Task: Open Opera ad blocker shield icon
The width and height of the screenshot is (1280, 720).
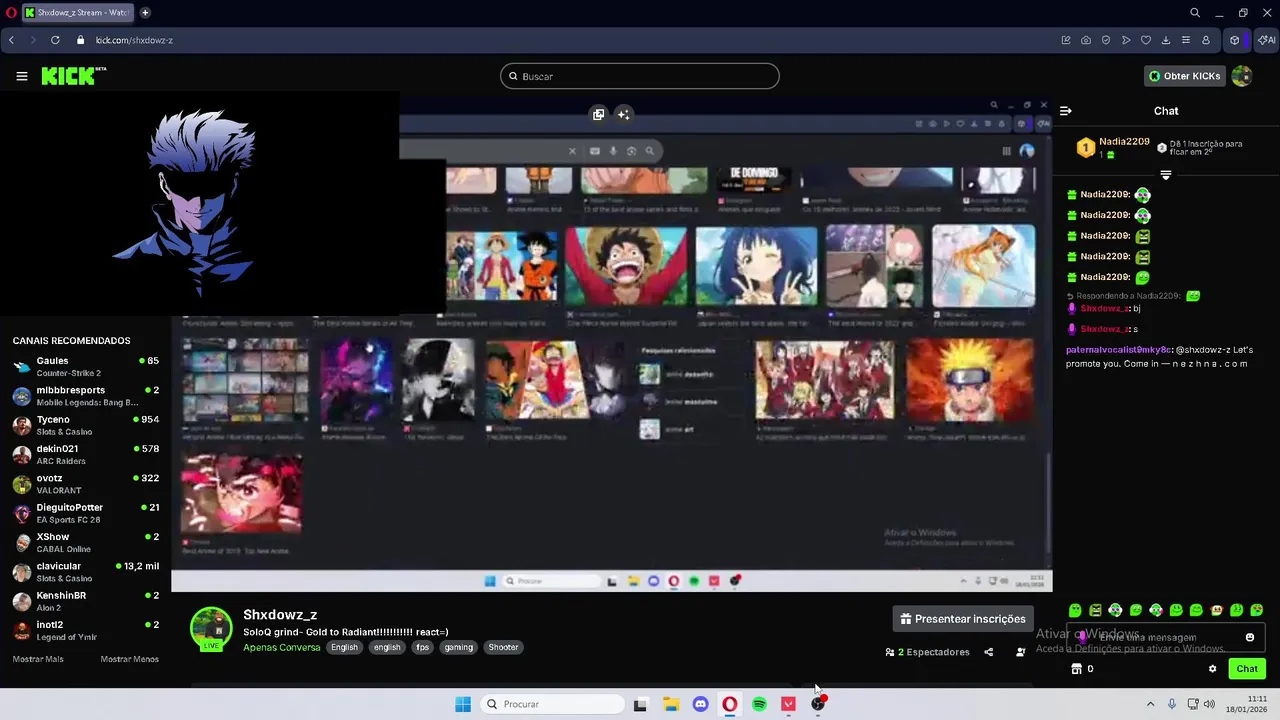Action: 1106,40
